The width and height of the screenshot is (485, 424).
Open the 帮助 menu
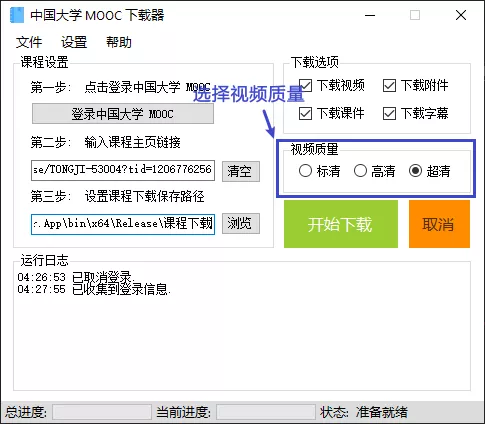tap(119, 43)
